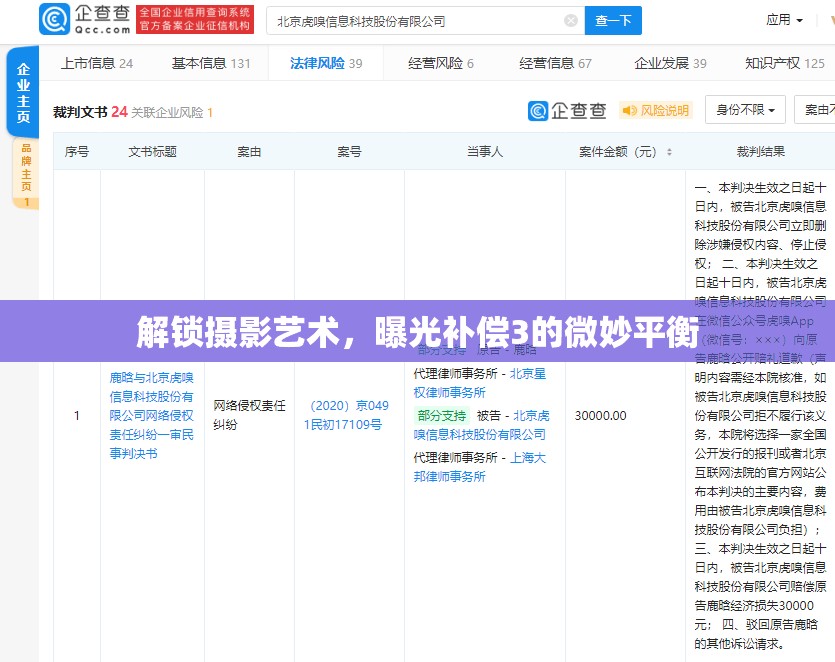Image resolution: width=835 pixels, height=662 pixels.
Task: Switch to 基本信息 tab
Action: (x=211, y=63)
